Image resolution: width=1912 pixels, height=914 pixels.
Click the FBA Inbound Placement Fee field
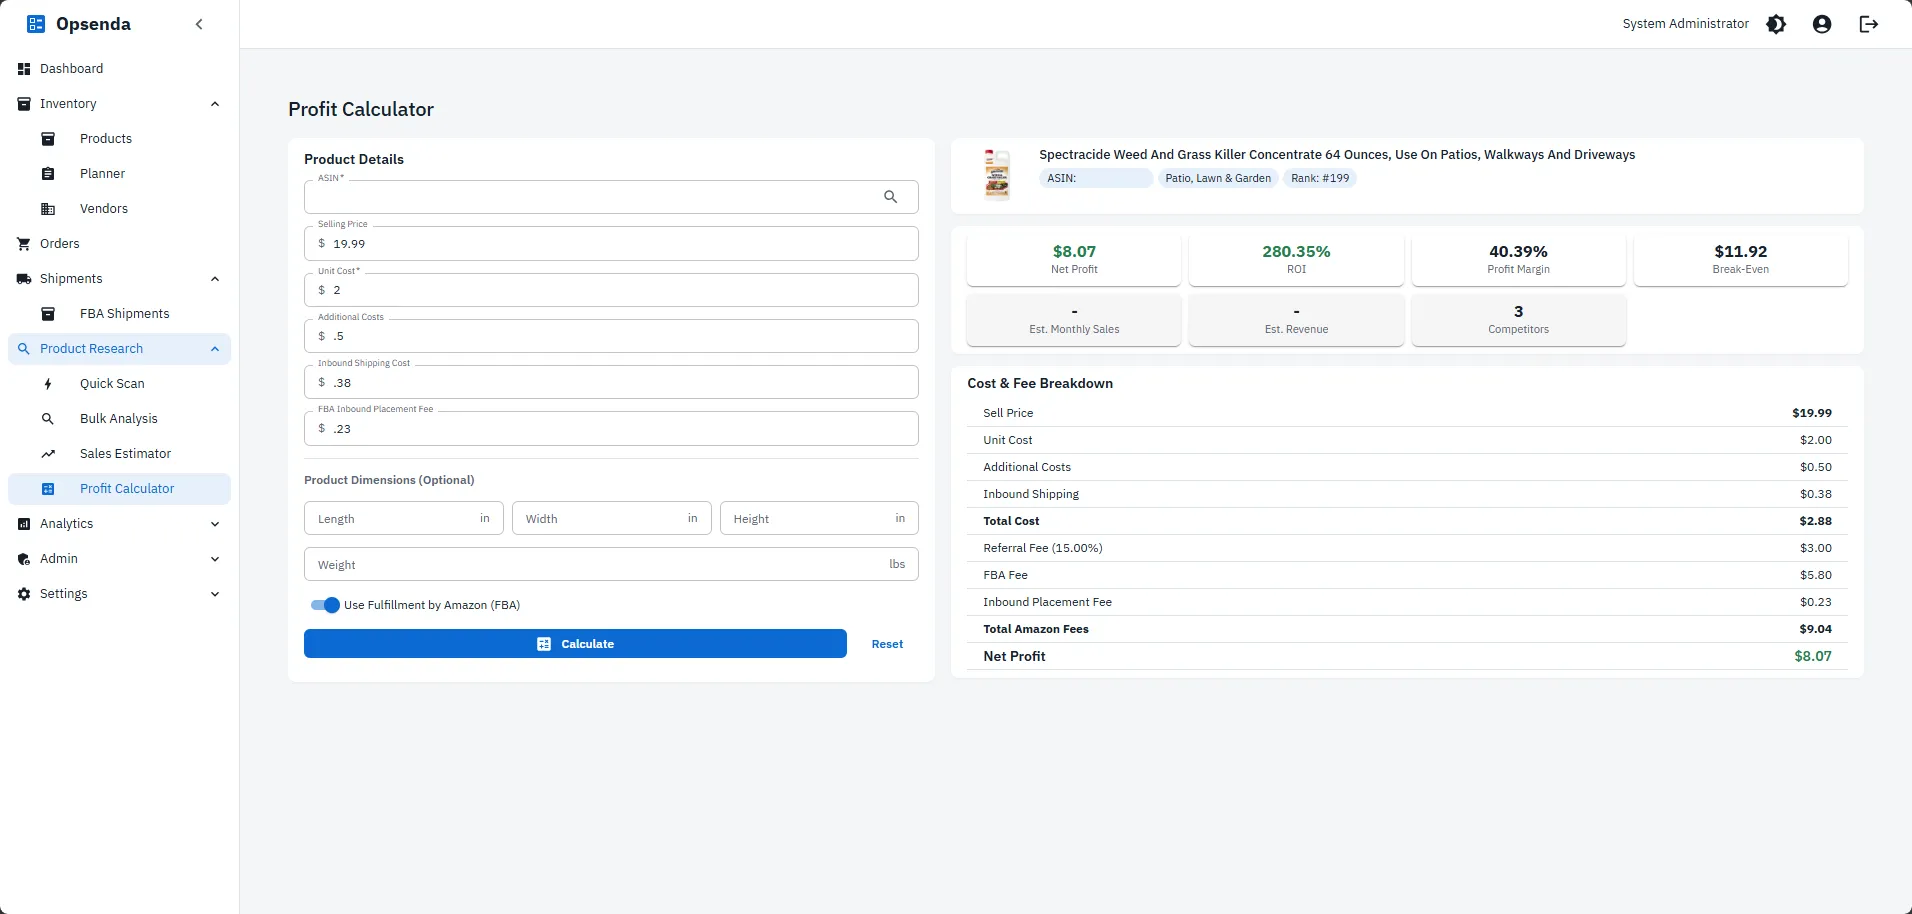point(611,428)
